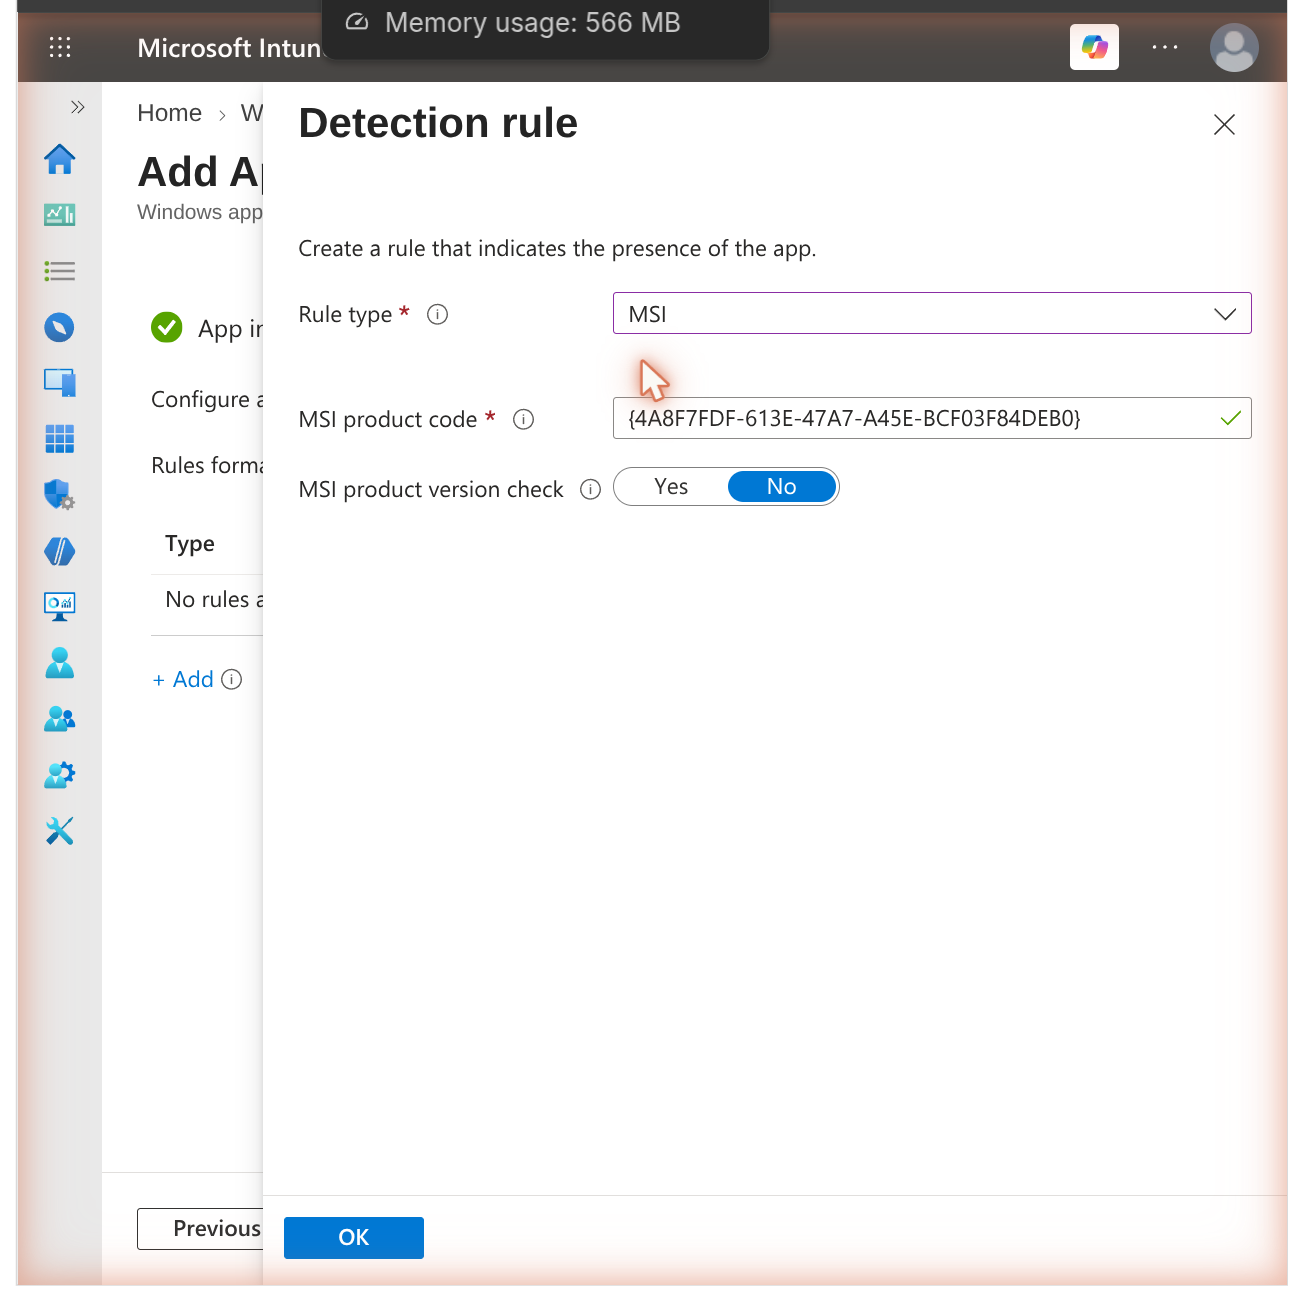Image resolution: width=1304 pixels, height=1302 pixels.
Task: Show Rule type info tooltip
Action: coord(437,314)
